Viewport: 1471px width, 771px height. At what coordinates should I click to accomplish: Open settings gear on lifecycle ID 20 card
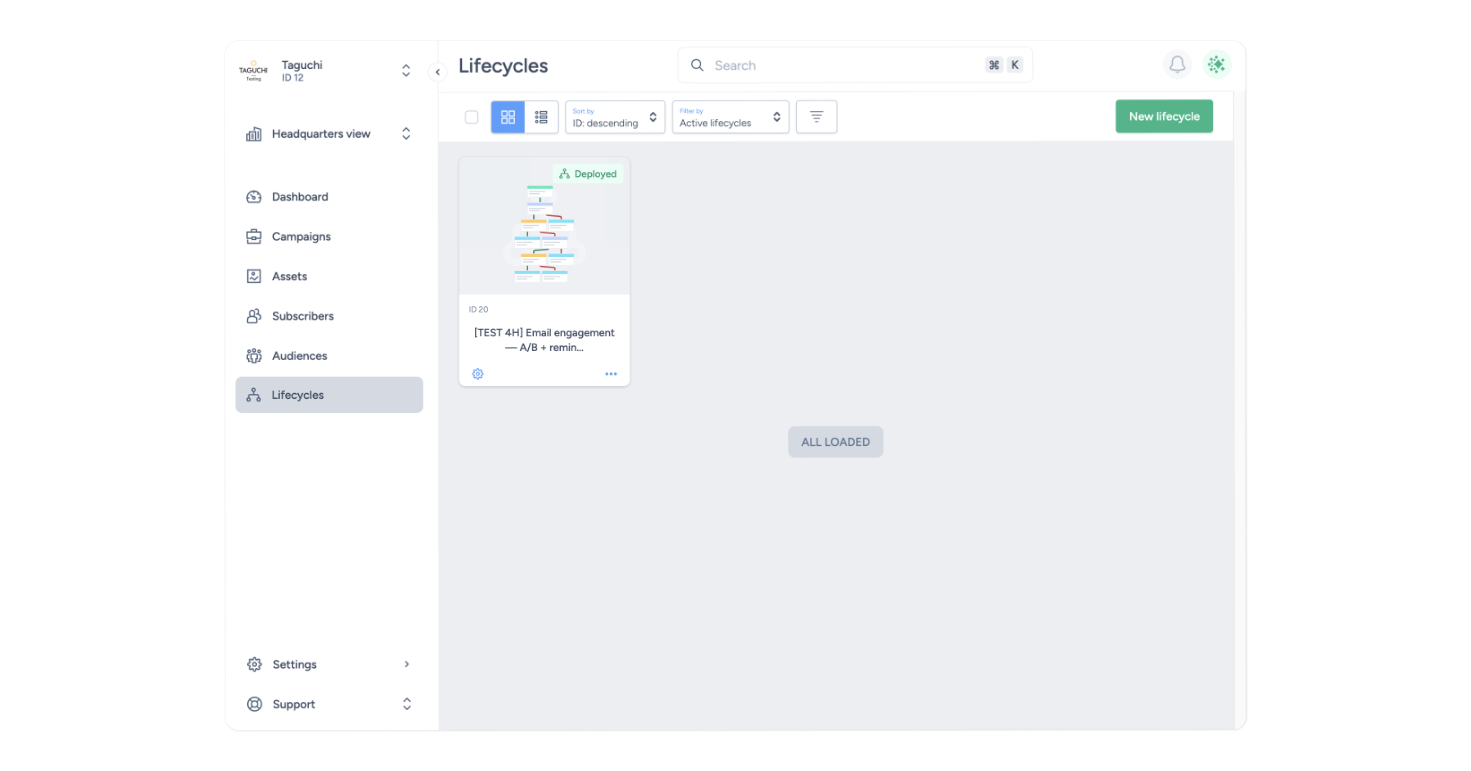click(x=478, y=374)
